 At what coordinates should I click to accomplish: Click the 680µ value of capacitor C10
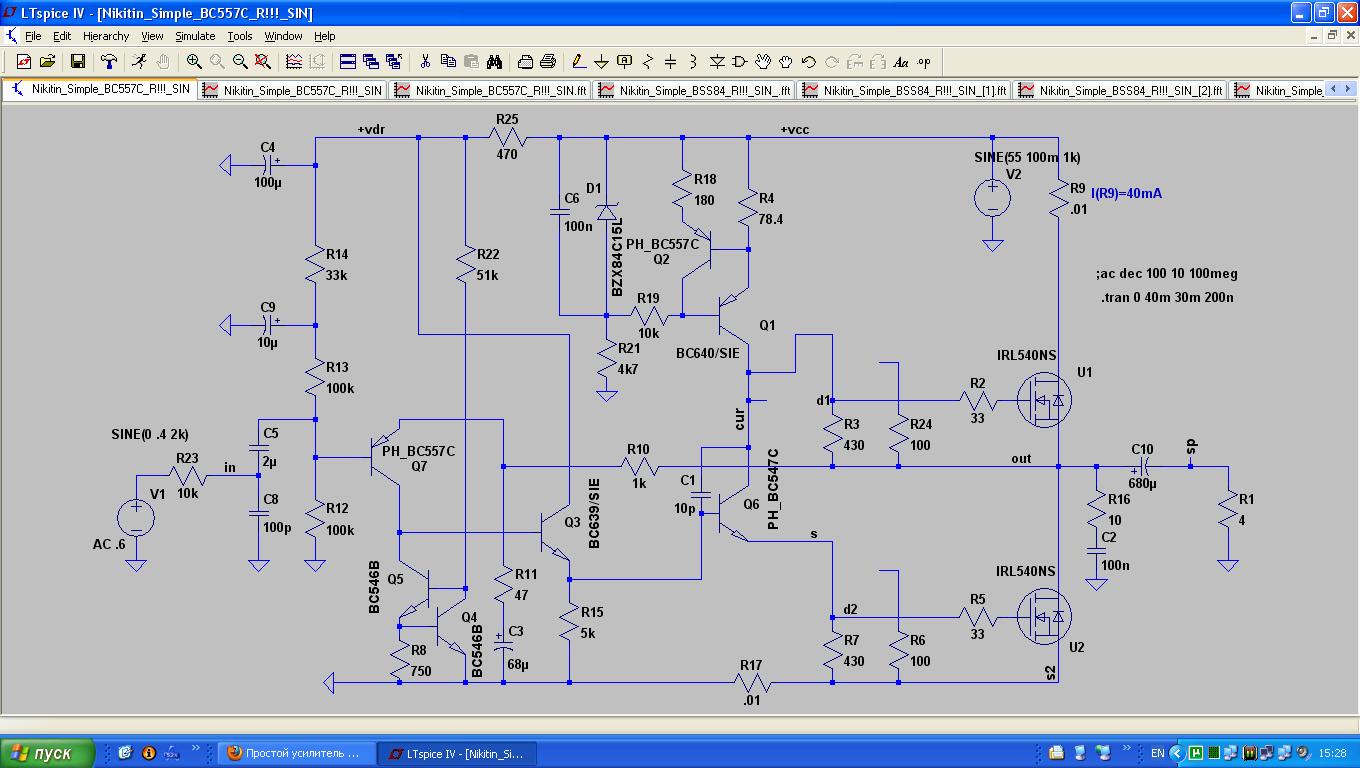1141,484
